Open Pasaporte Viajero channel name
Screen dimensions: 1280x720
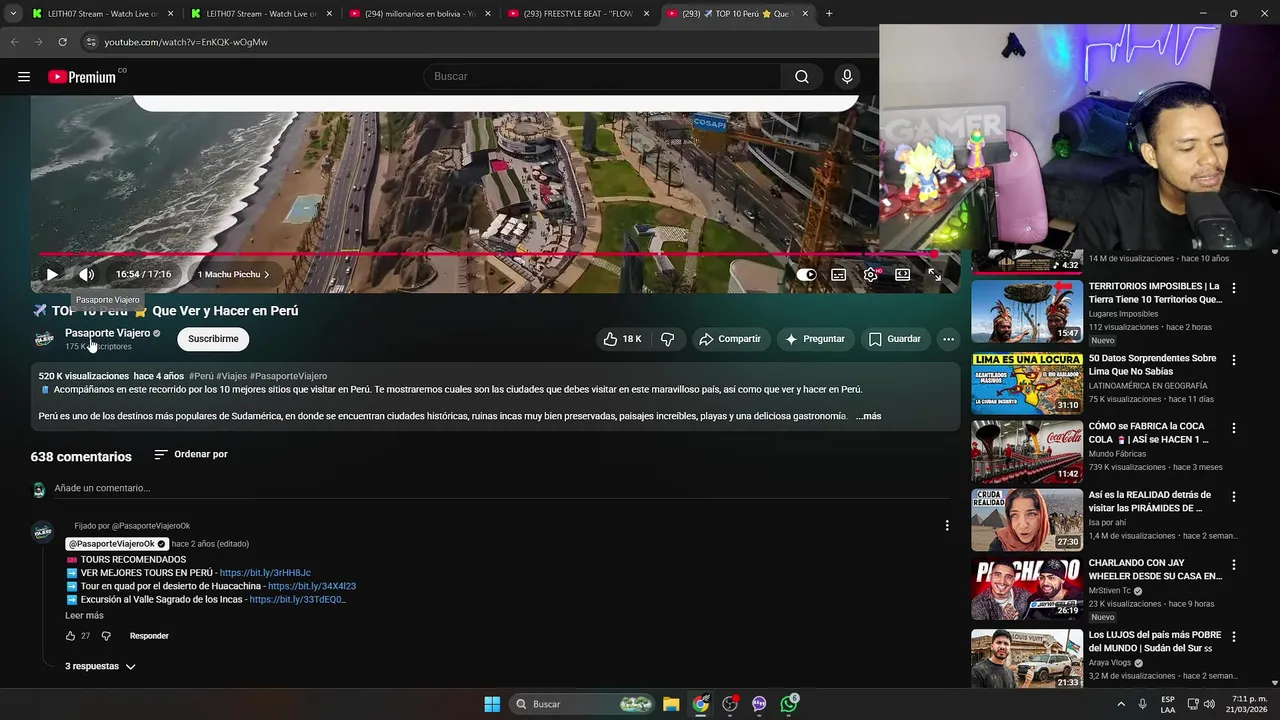(107, 333)
